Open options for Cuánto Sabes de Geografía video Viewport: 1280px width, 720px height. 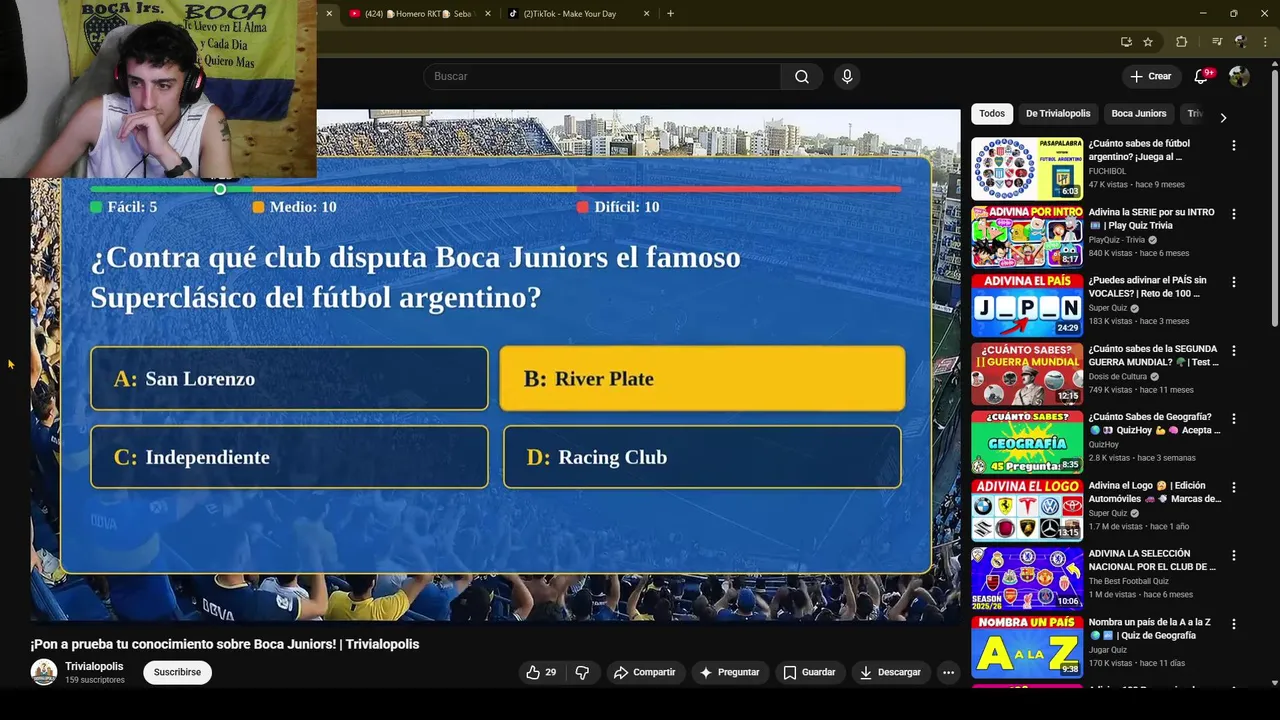(1233, 419)
